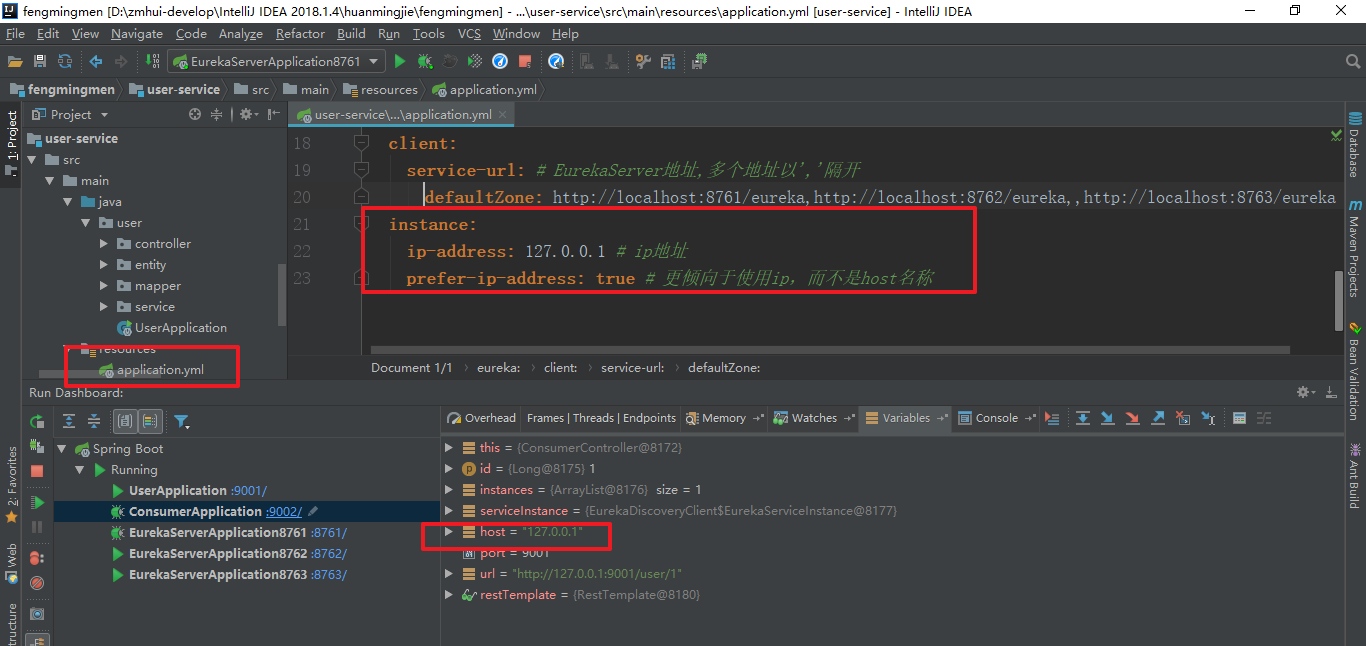Open the Ant Build side tool window
The height and width of the screenshot is (646, 1366).
coord(1355,476)
